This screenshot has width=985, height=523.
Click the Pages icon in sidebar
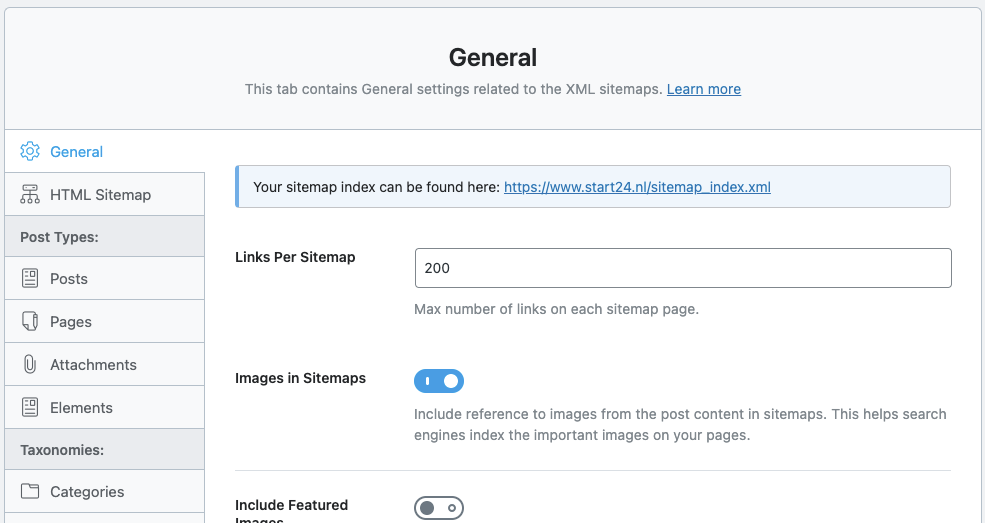[30, 322]
